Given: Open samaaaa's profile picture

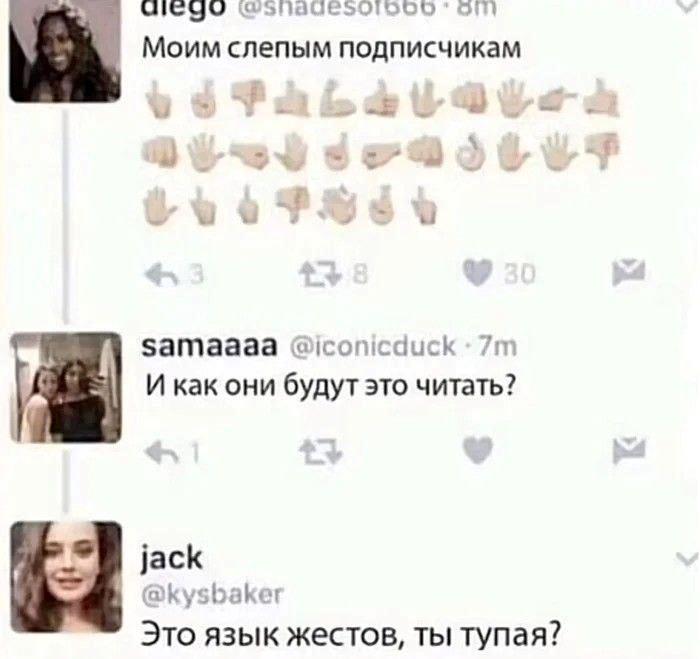Looking at the screenshot, I should [x=66, y=388].
